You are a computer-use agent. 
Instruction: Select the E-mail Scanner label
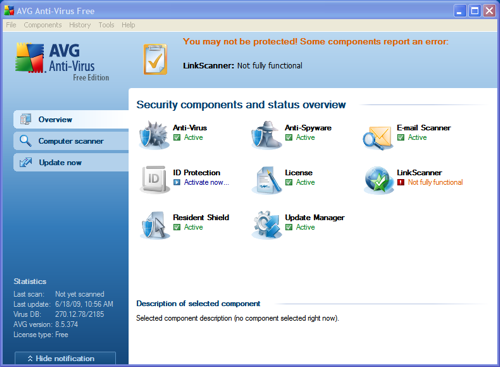pyautogui.click(x=424, y=128)
